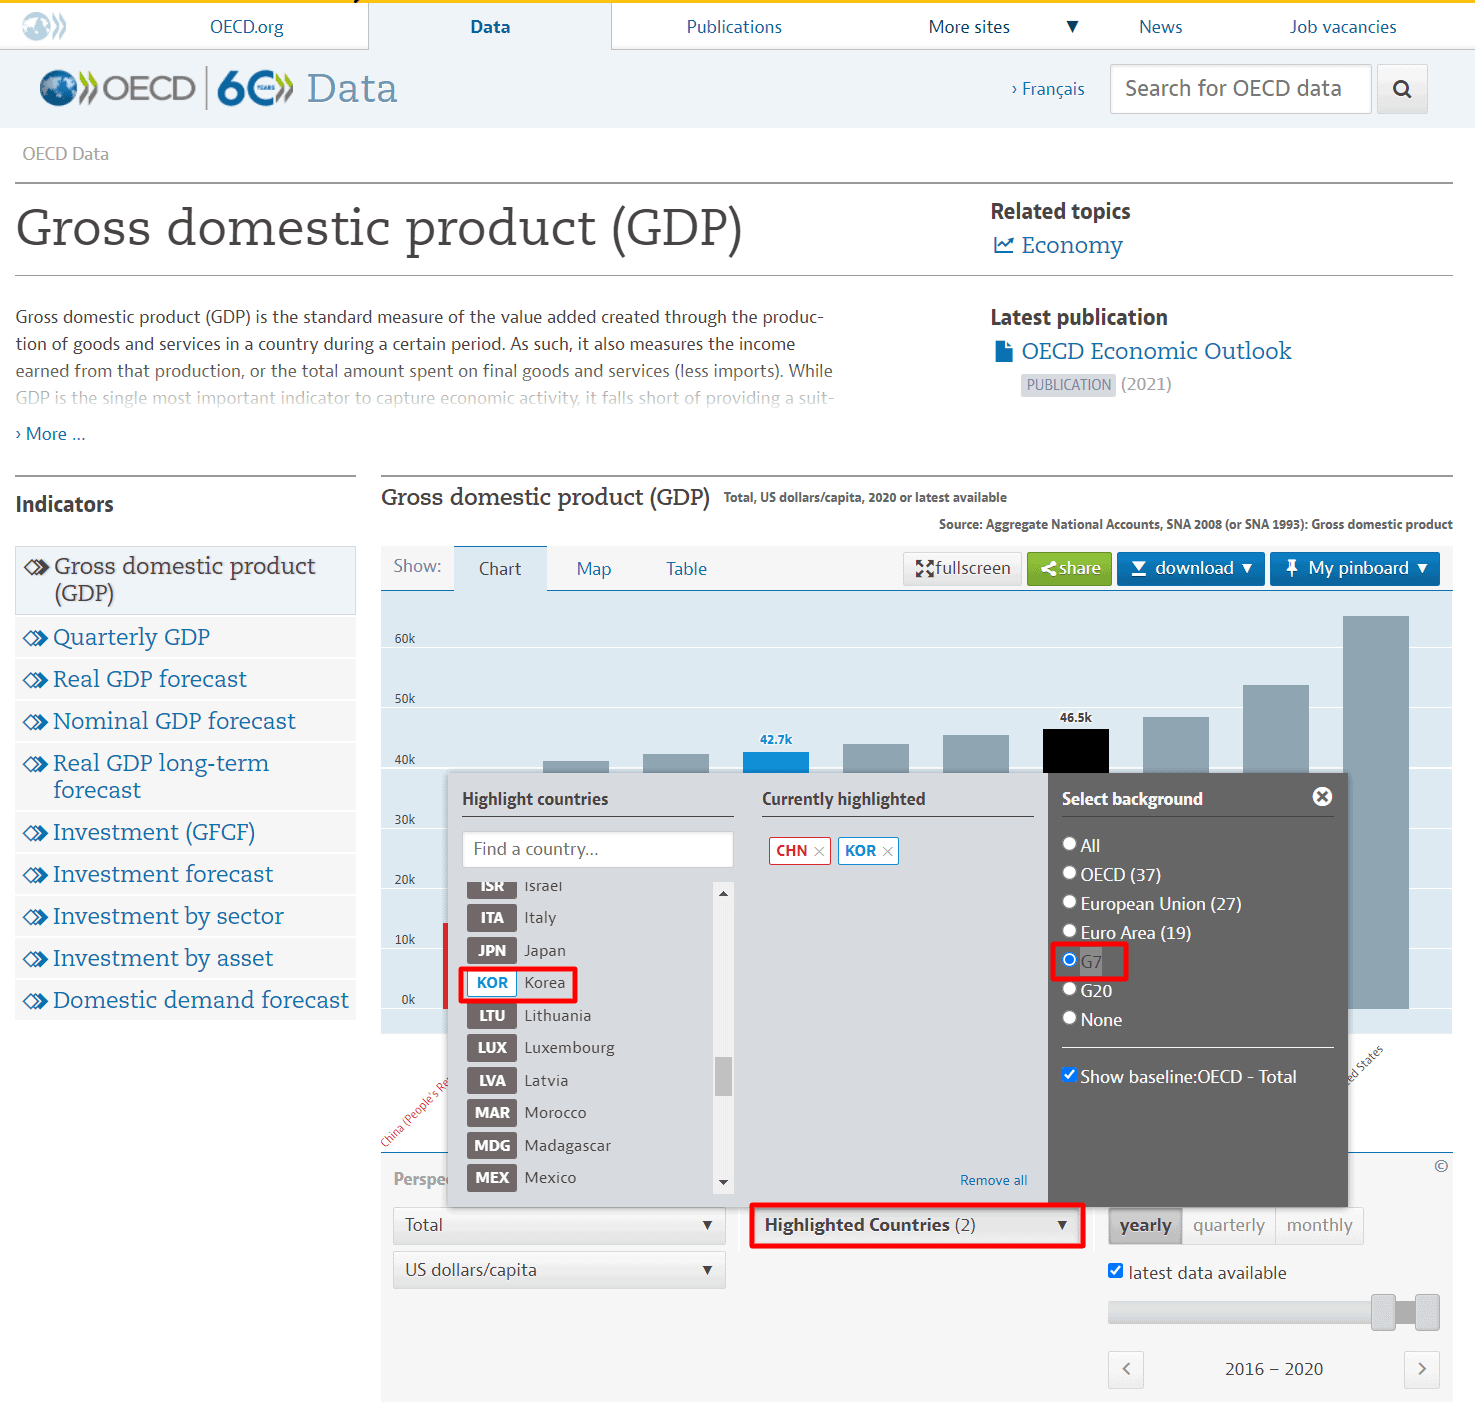Image resolution: width=1475 pixels, height=1424 pixels.
Task: Go to next time period arrow
Action: point(1421,1369)
